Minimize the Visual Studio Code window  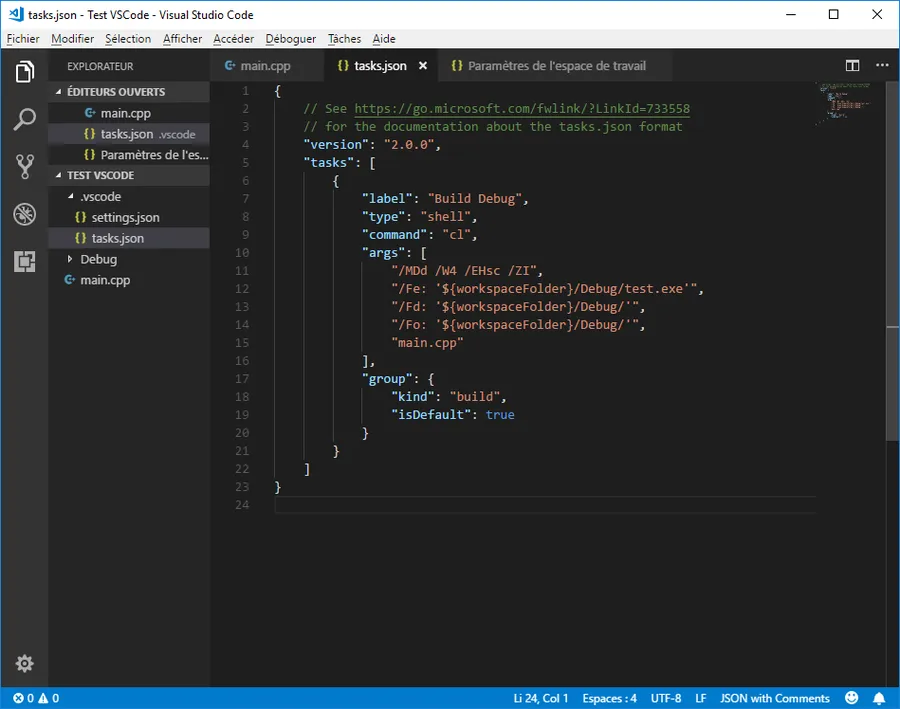tap(791, 14)
